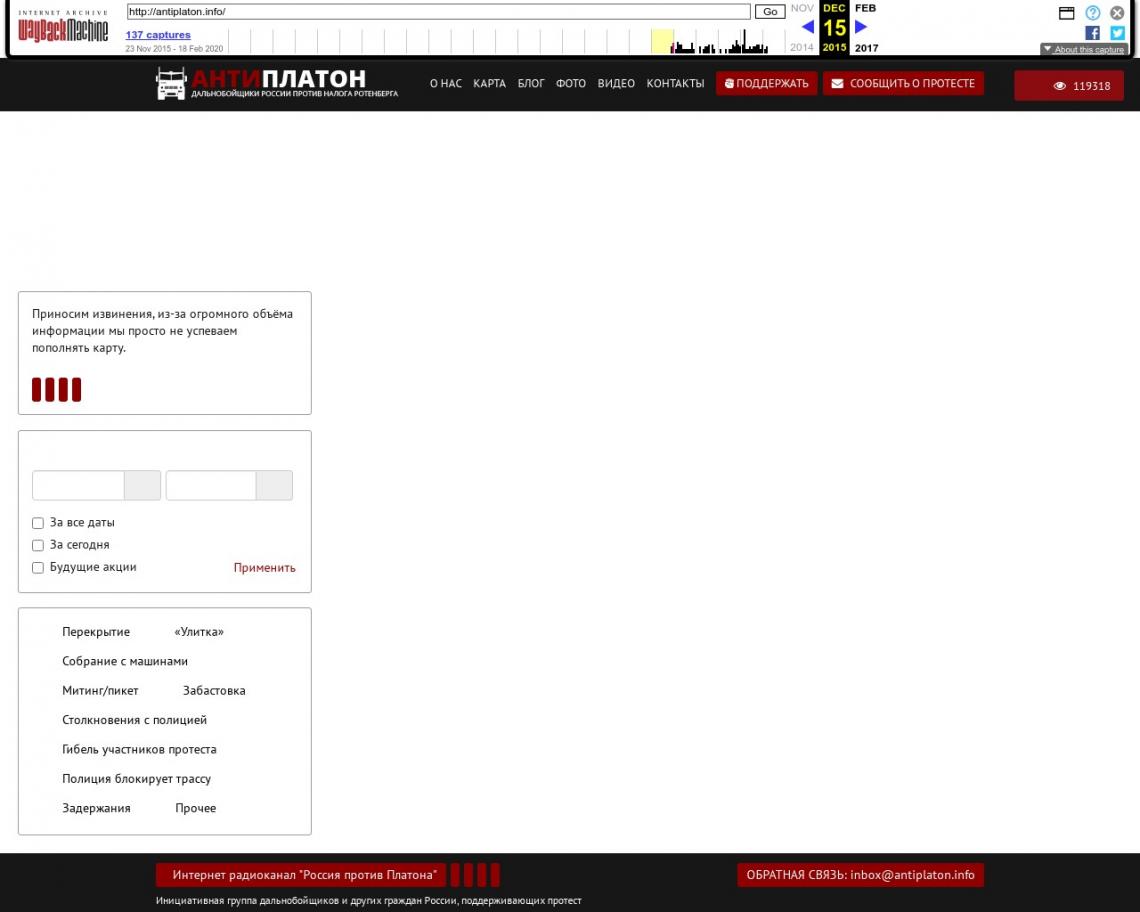
Task: Click the gray addon button of first date field
Action: 142,485
